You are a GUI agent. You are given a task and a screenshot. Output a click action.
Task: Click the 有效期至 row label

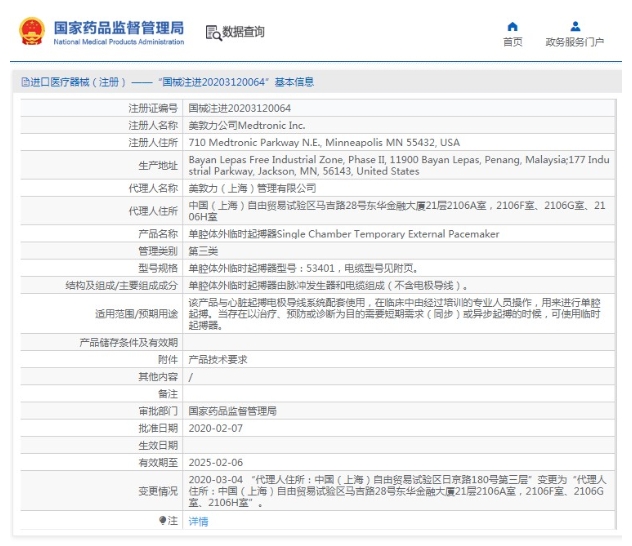[158, 462]
